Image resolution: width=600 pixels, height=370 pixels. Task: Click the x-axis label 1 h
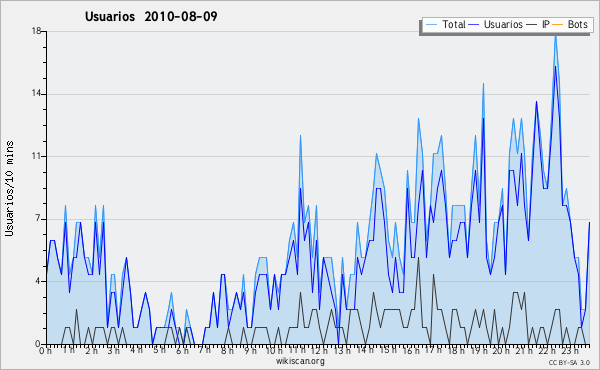68,350
